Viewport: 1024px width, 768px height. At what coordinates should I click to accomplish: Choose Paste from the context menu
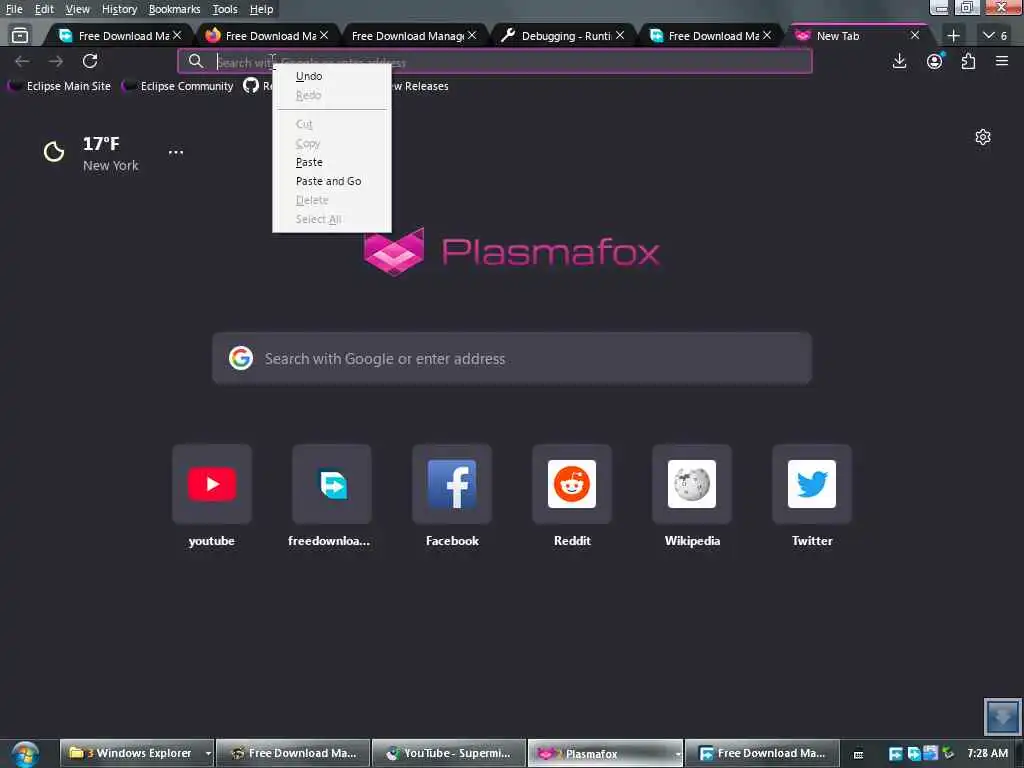tap(332, 162)
